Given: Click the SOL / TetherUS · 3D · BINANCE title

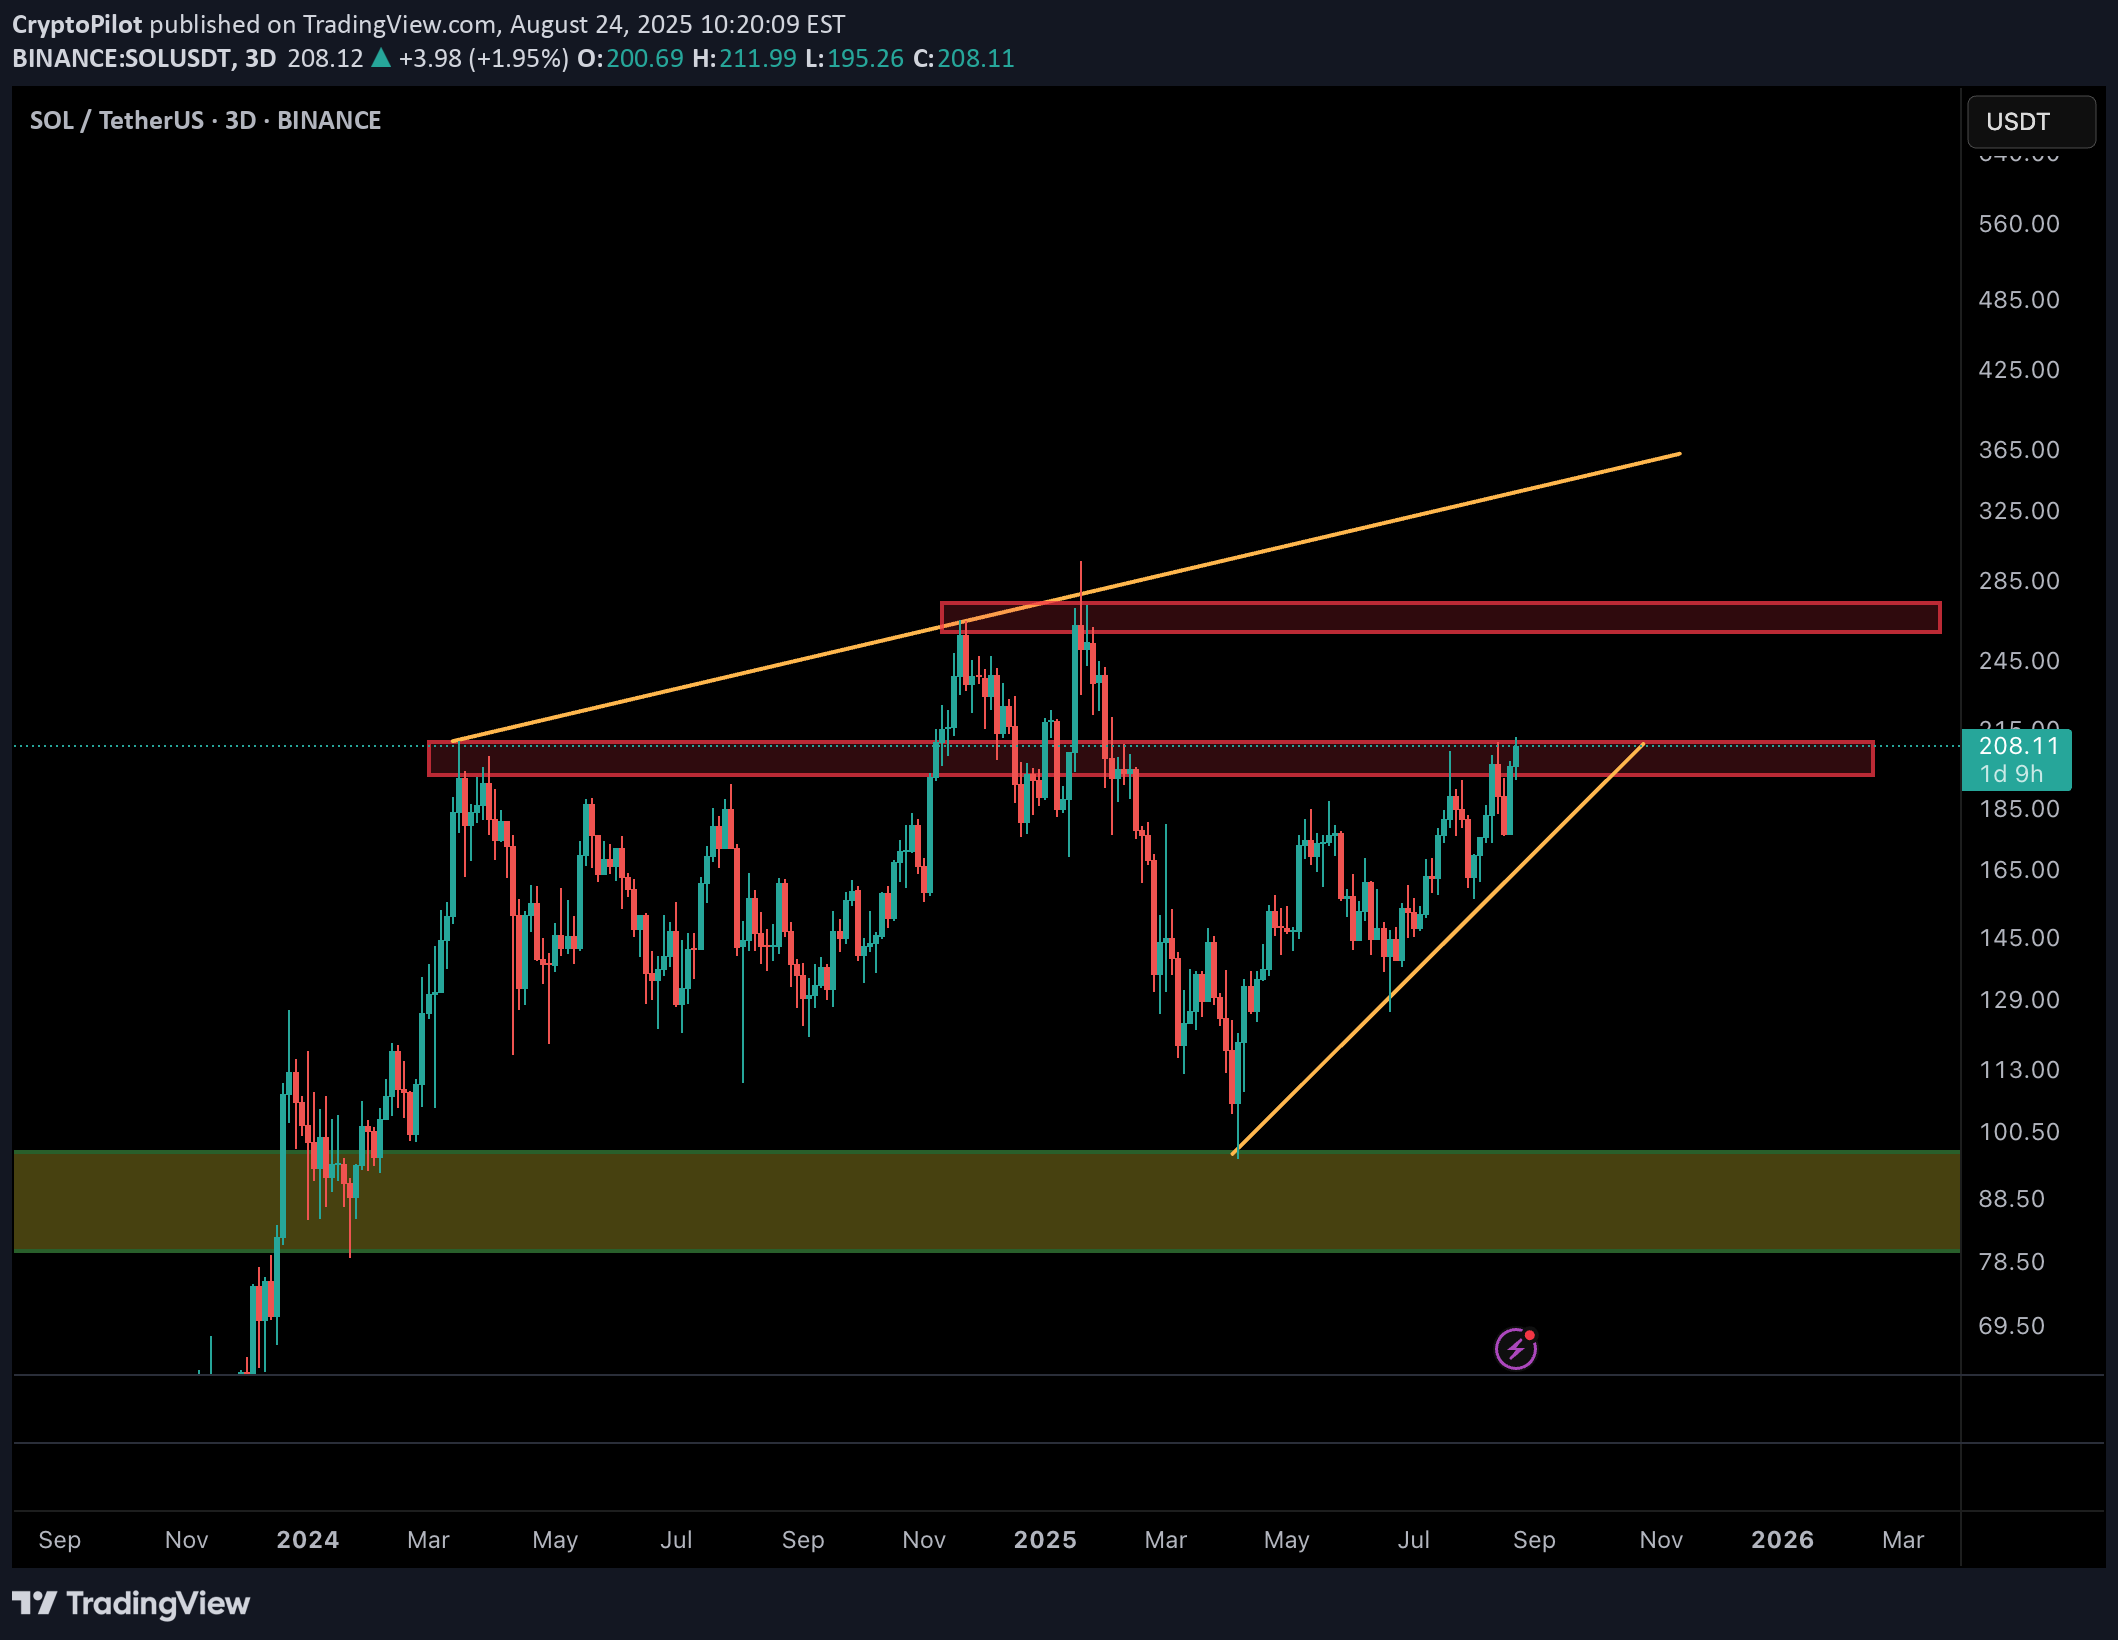Looking at the screenshot, I should pyautogui.click(x=205, y=120).
